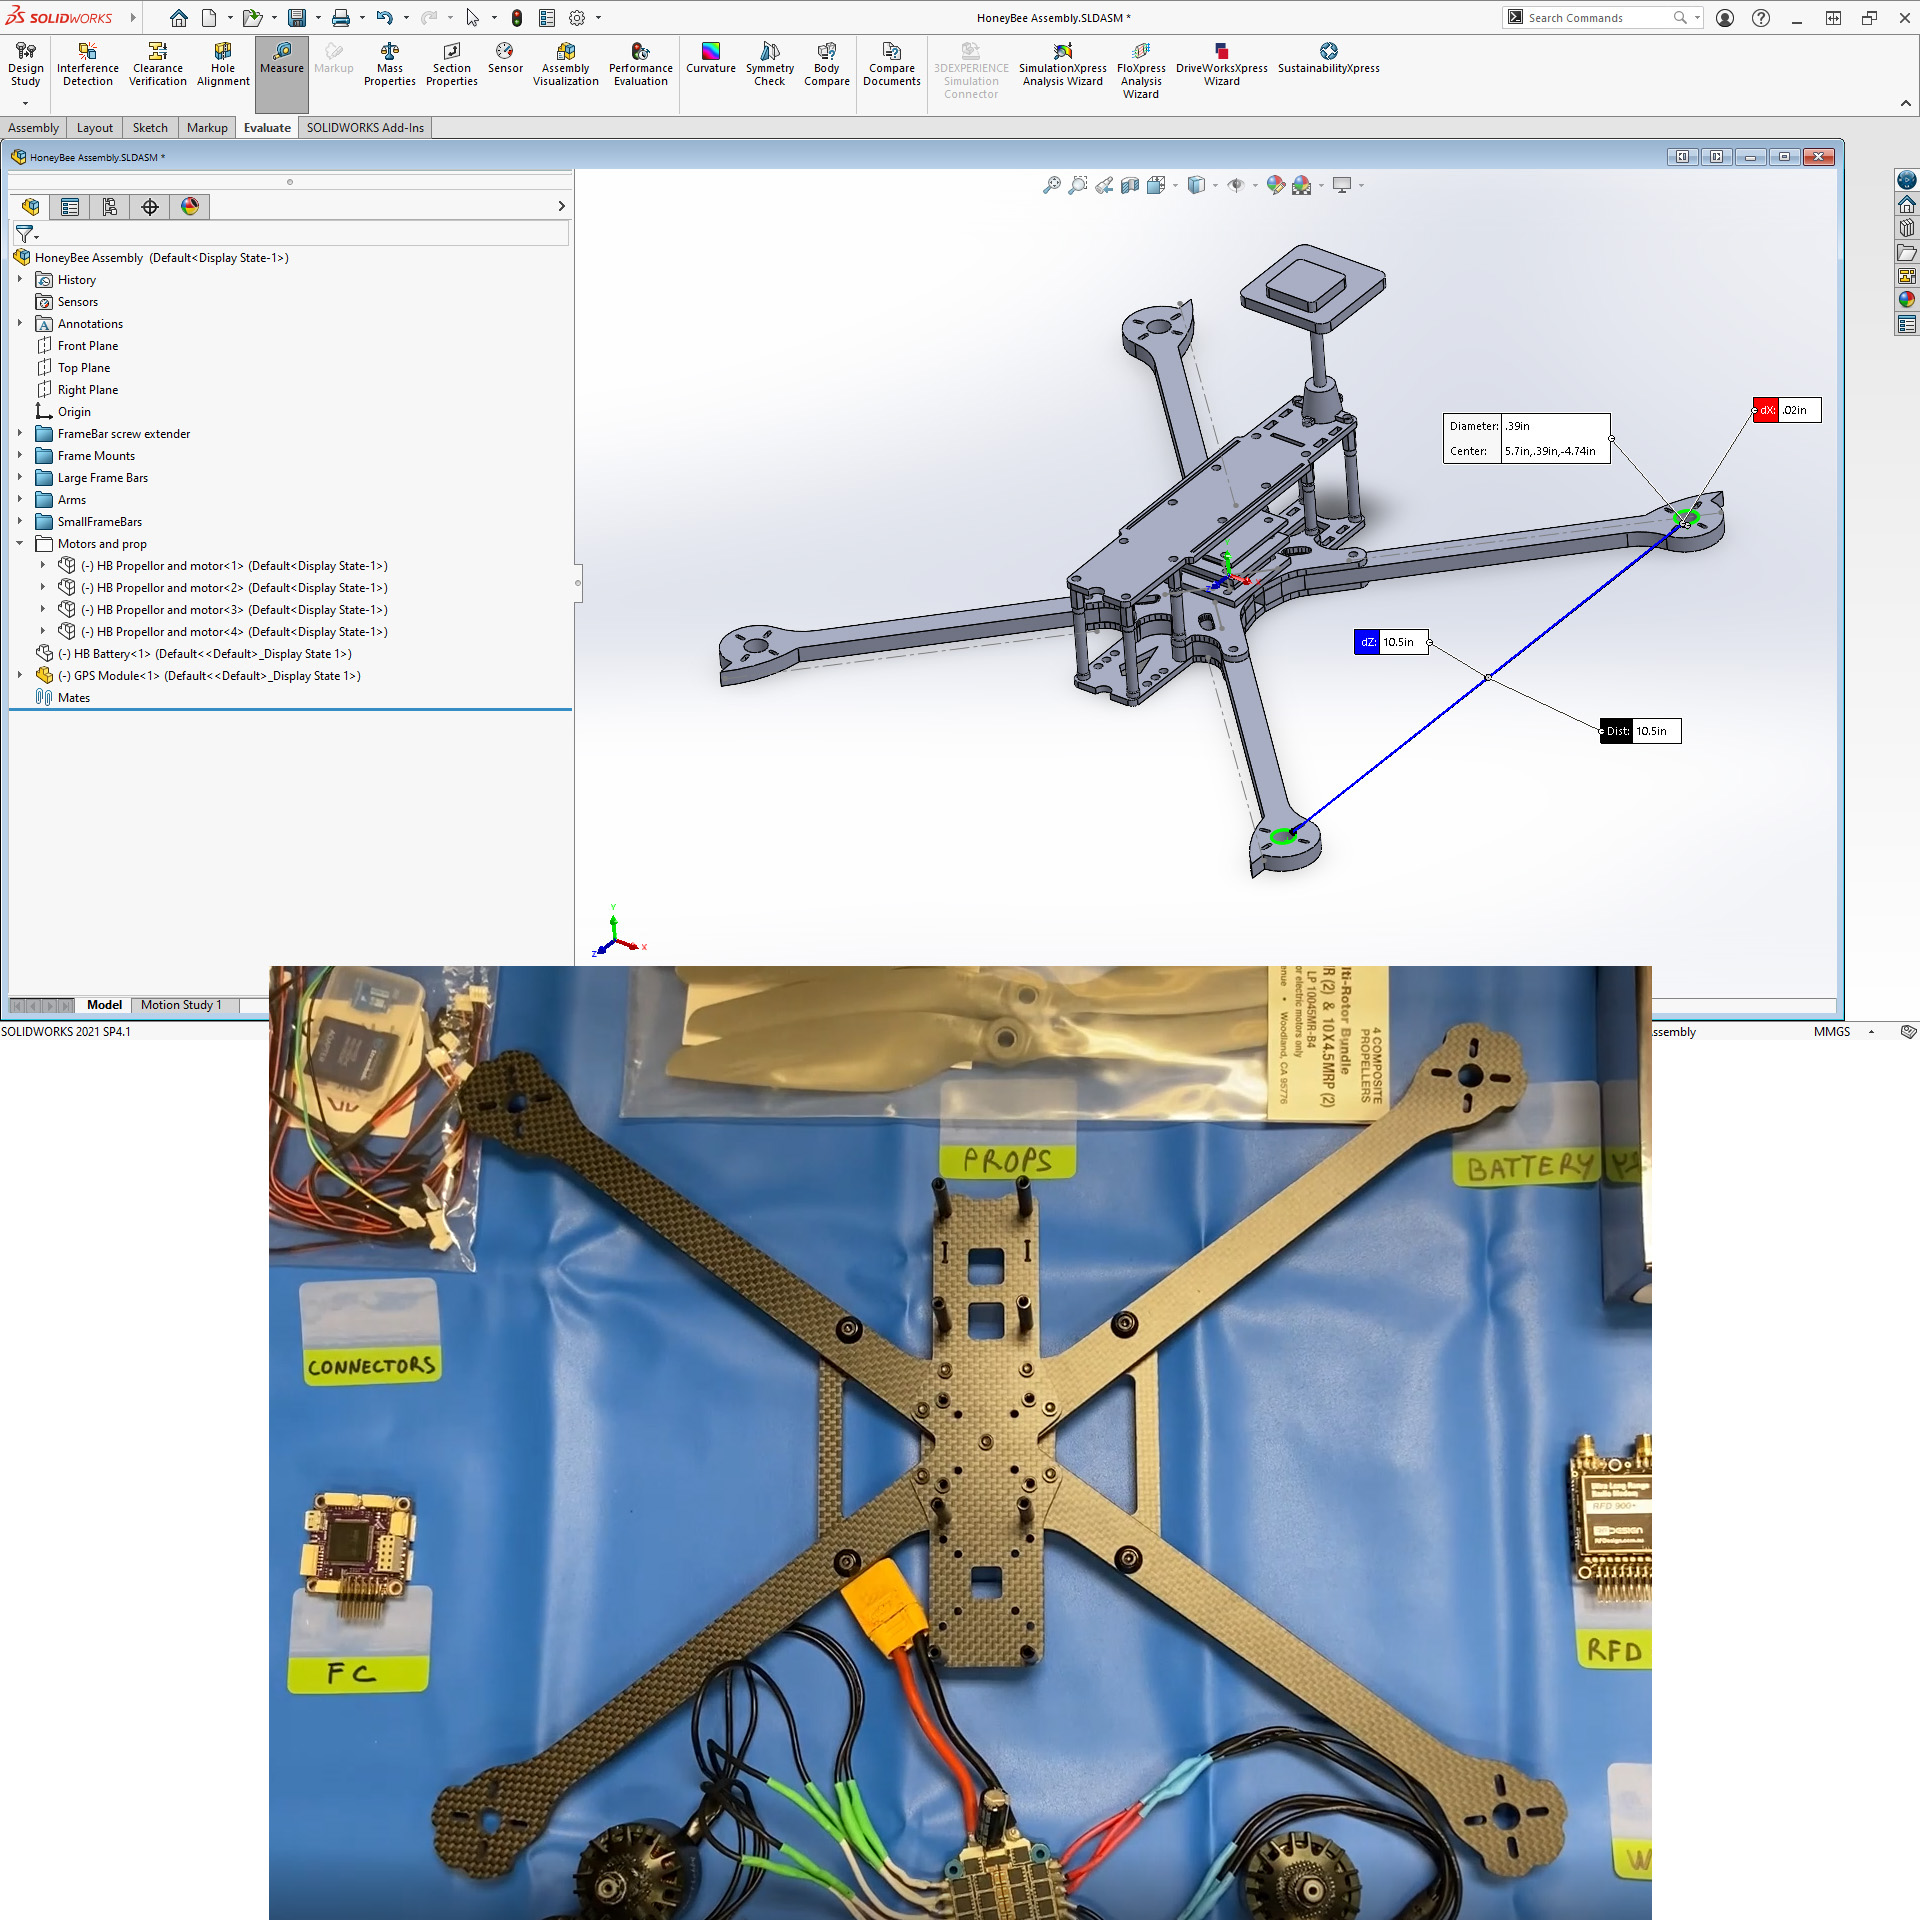Click the Zoom to Fit icon
Viewport: 1920px width, 1920px height.
(1051, 185)
